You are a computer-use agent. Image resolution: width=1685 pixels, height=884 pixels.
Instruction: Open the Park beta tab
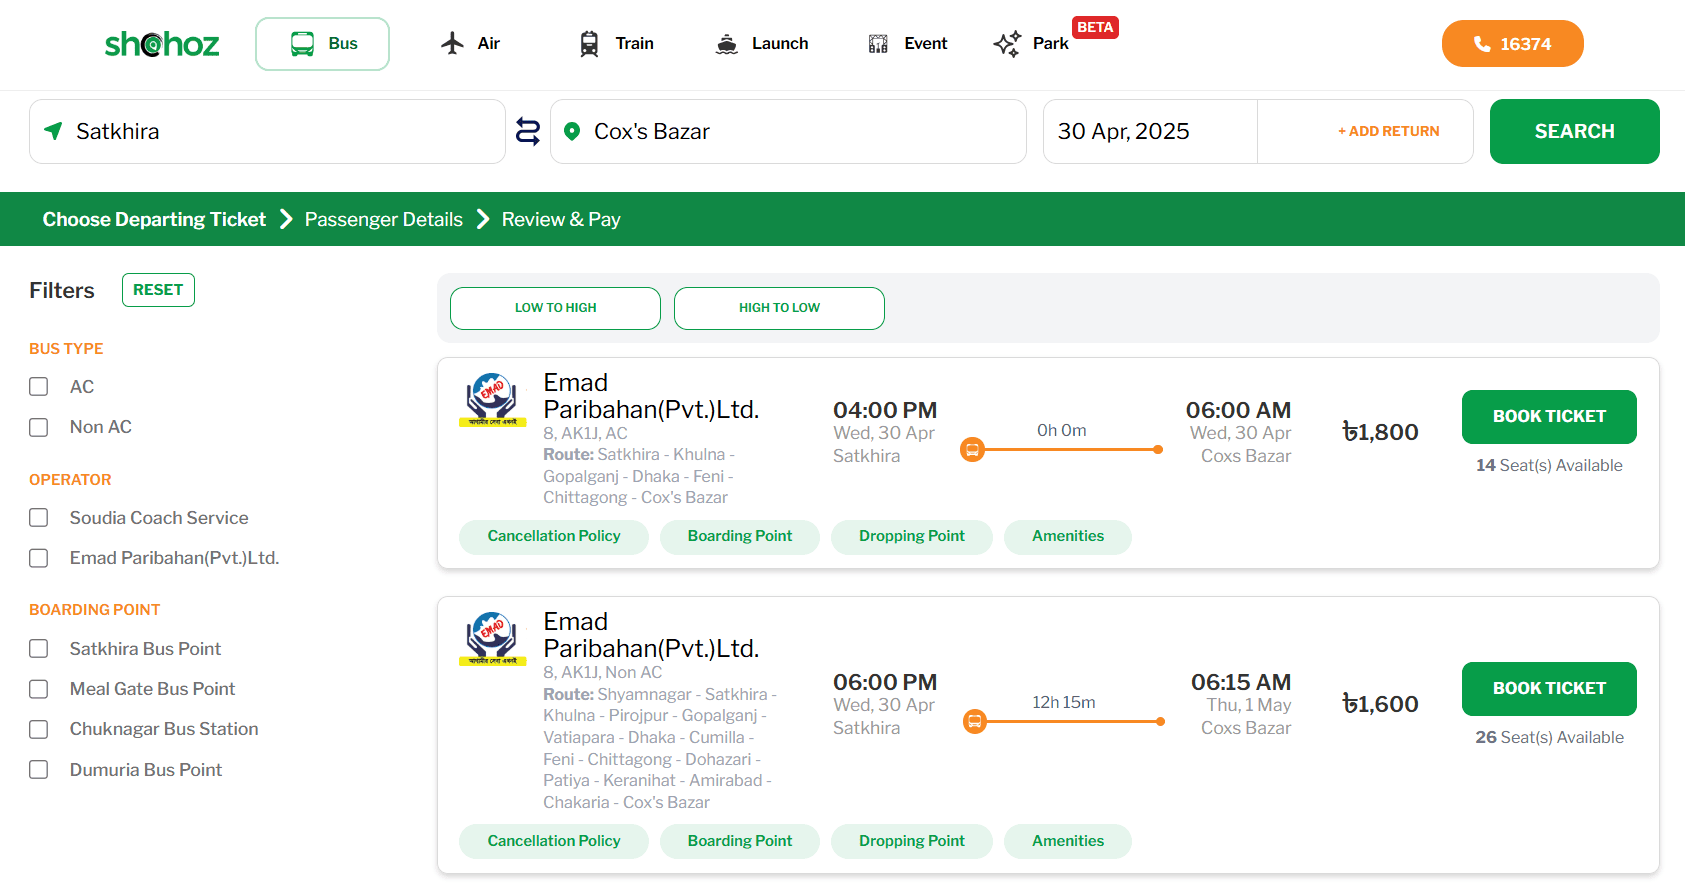pyautogui.click(x=1032, y=44)
